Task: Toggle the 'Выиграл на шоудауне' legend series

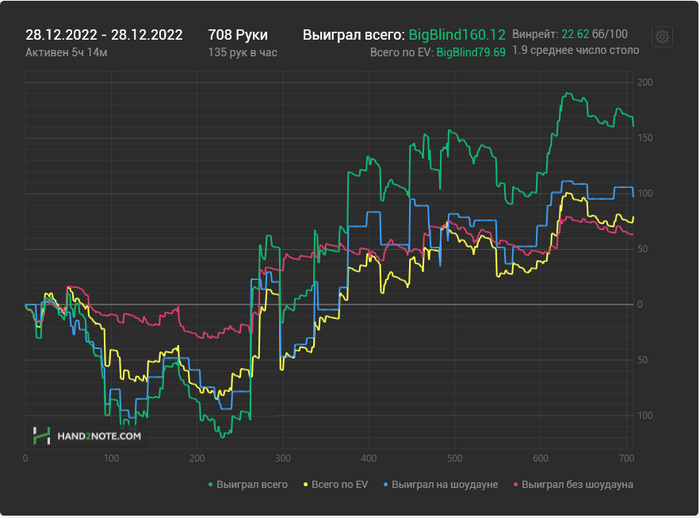Action: [x=441, y=485]
